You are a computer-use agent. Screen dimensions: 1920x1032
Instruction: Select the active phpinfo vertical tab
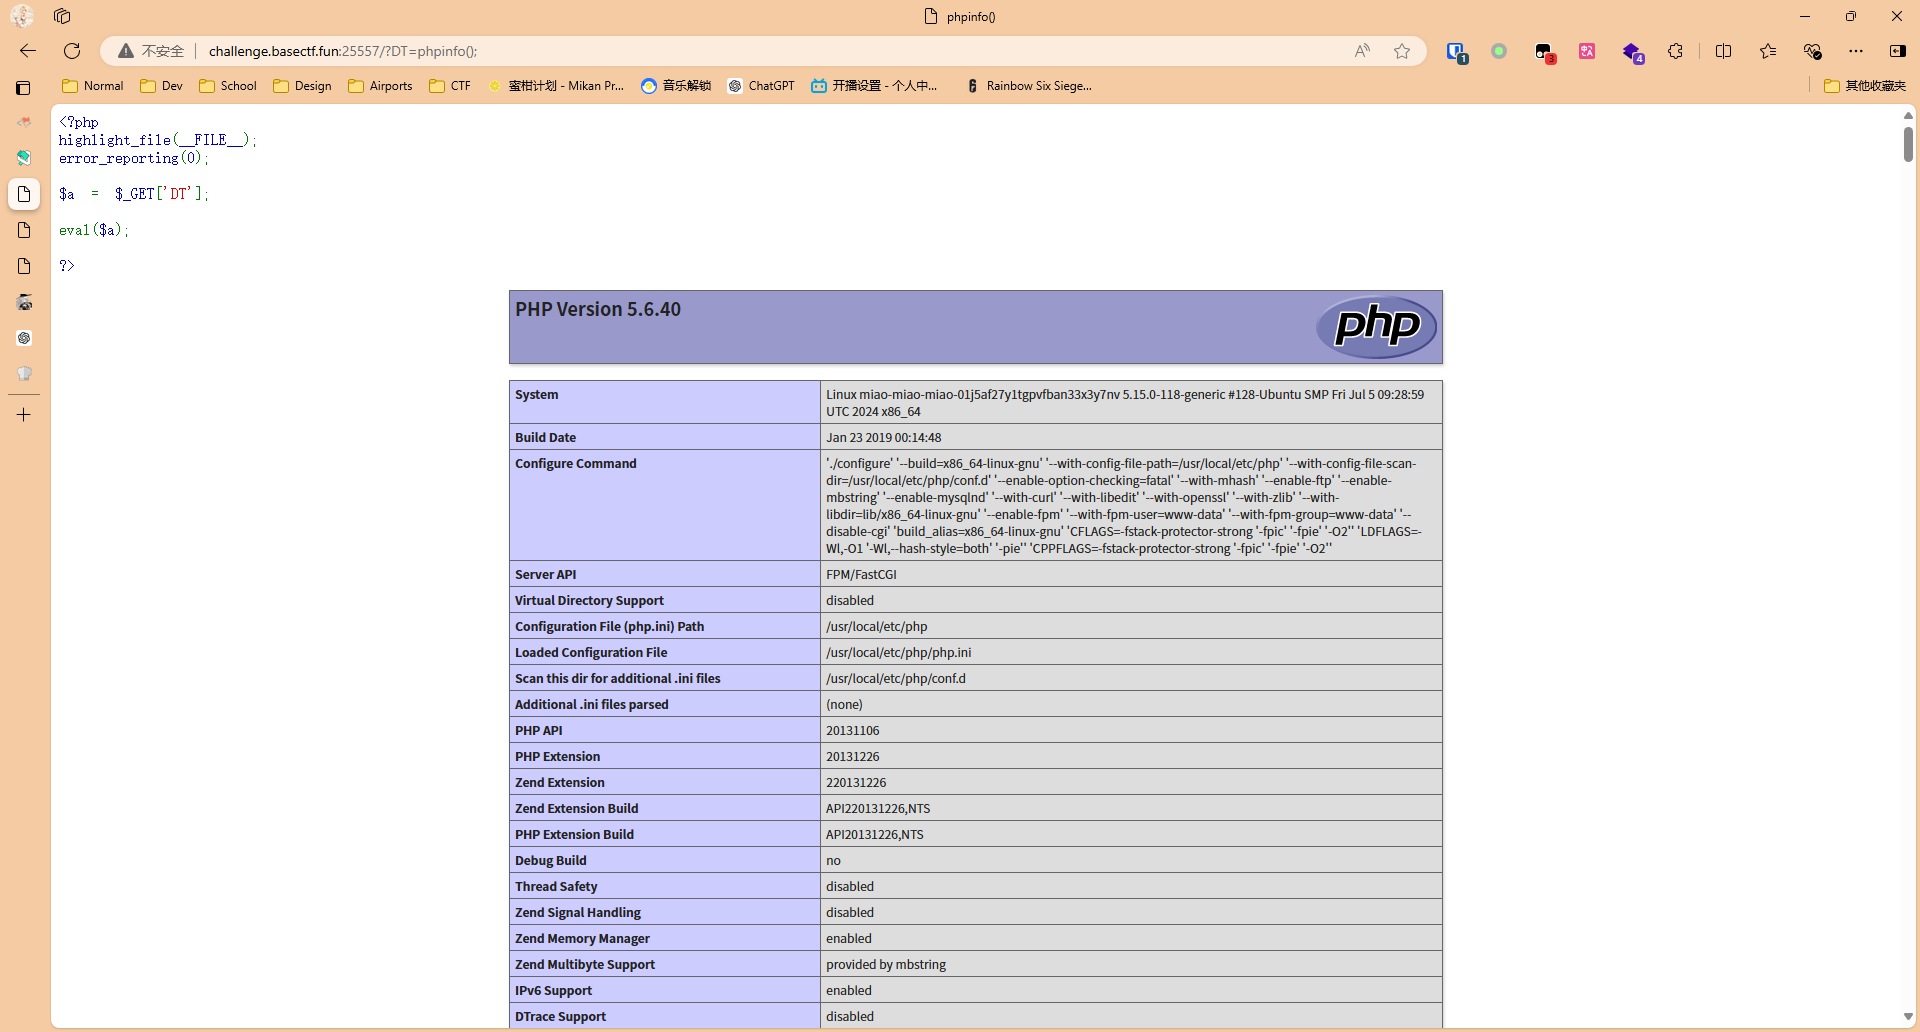point(24,194)
